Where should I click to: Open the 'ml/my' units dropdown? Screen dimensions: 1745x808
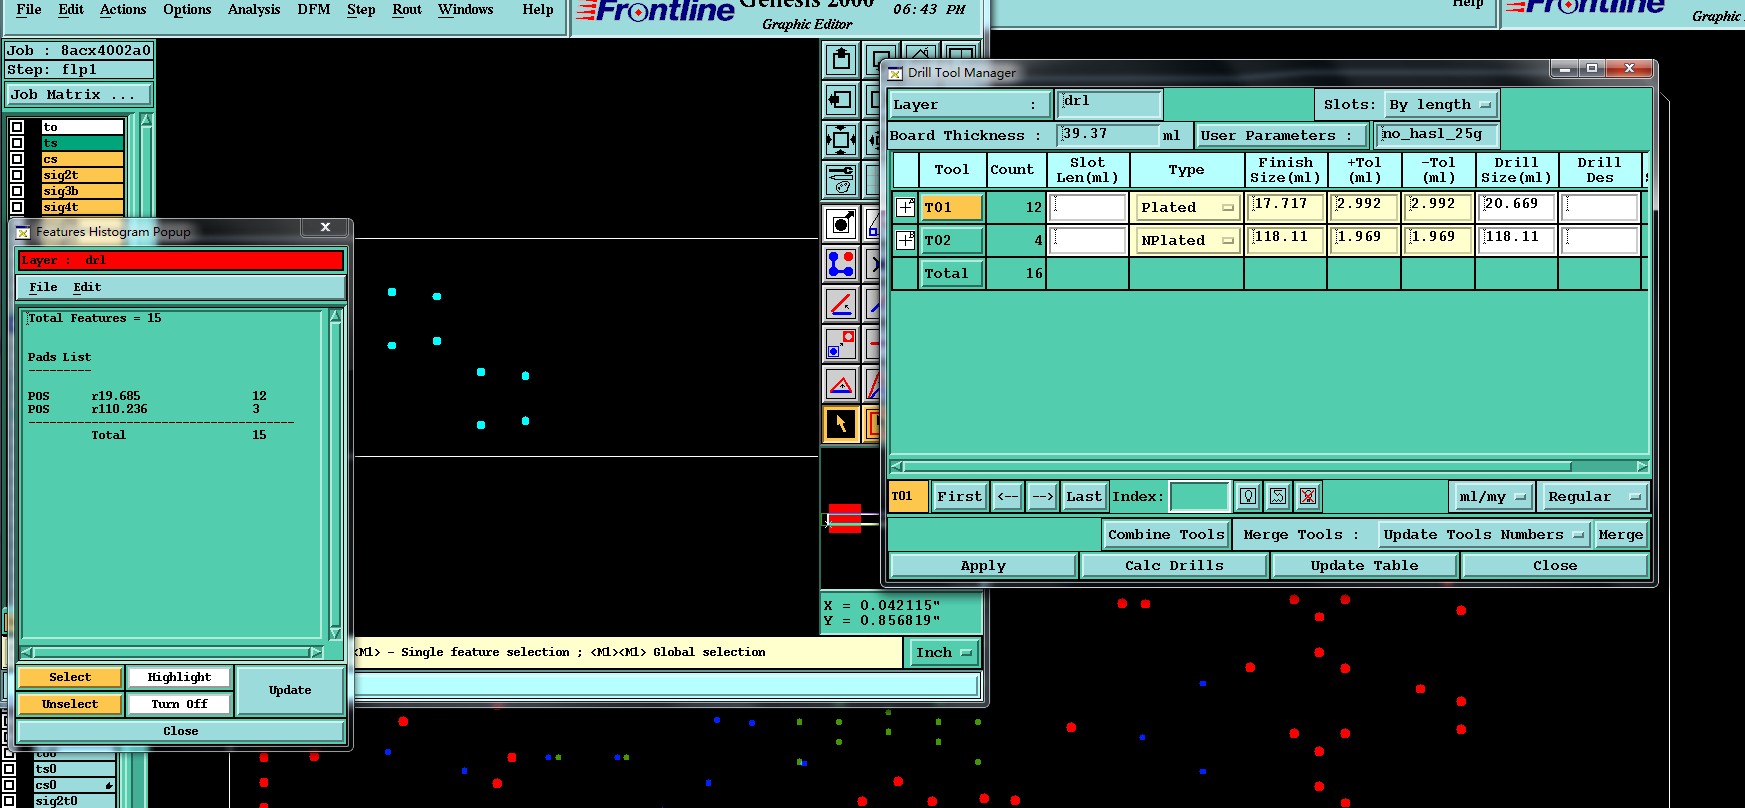1491,496
